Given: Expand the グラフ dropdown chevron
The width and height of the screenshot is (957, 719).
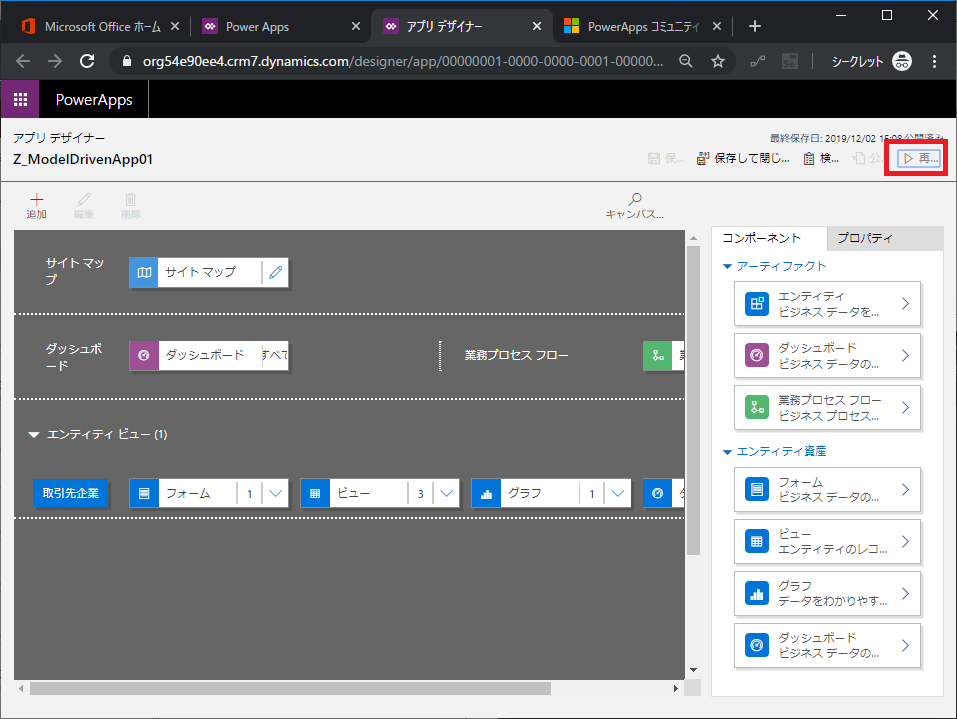Looking at the screenshot, I should coord(618,493).
